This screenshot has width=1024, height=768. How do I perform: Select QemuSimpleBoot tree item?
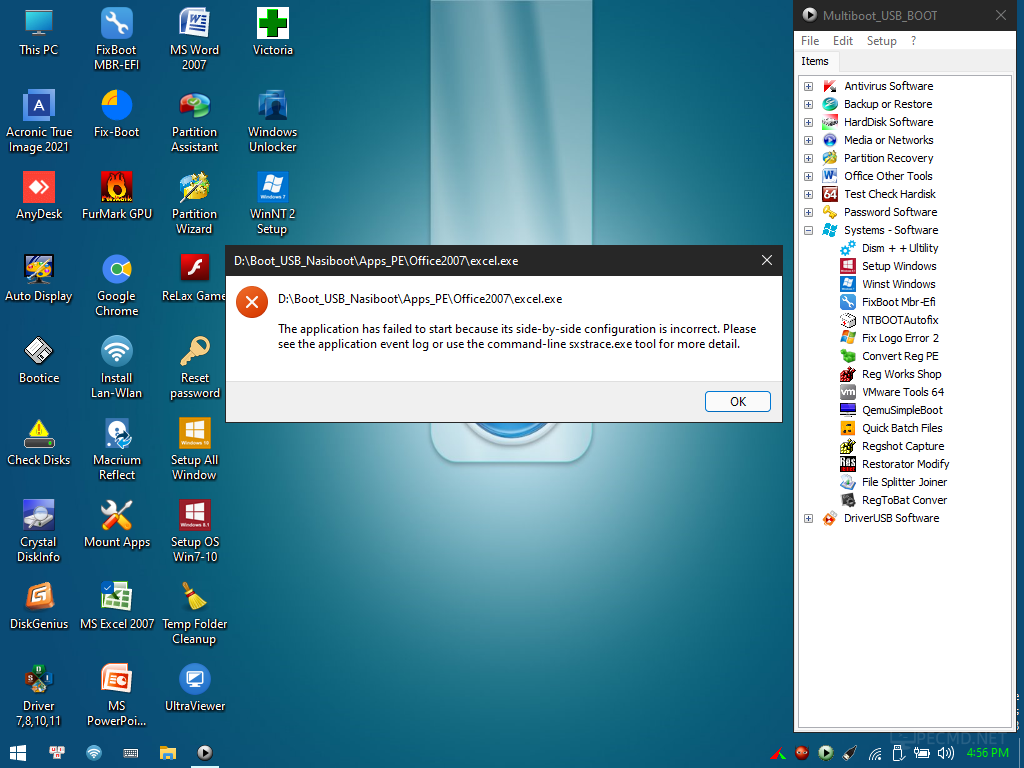click(902, 410)
